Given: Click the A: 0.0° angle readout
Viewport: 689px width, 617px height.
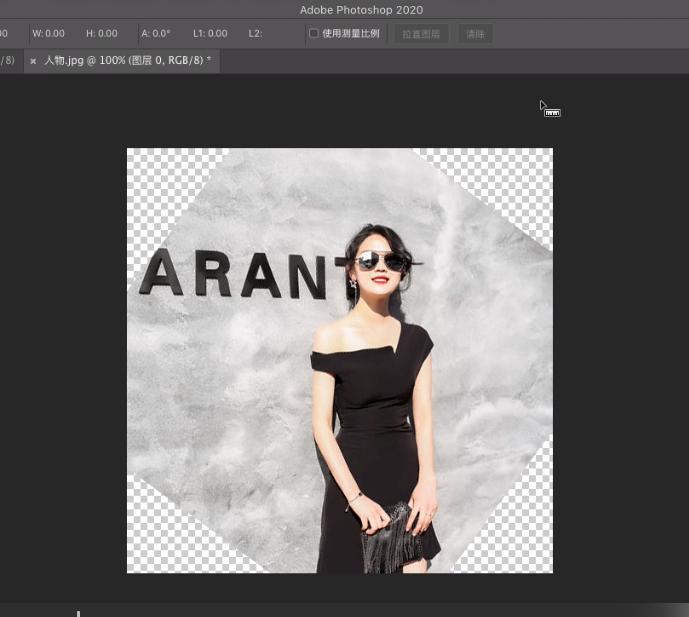Looking at the screenshot, I should [155, 34].
